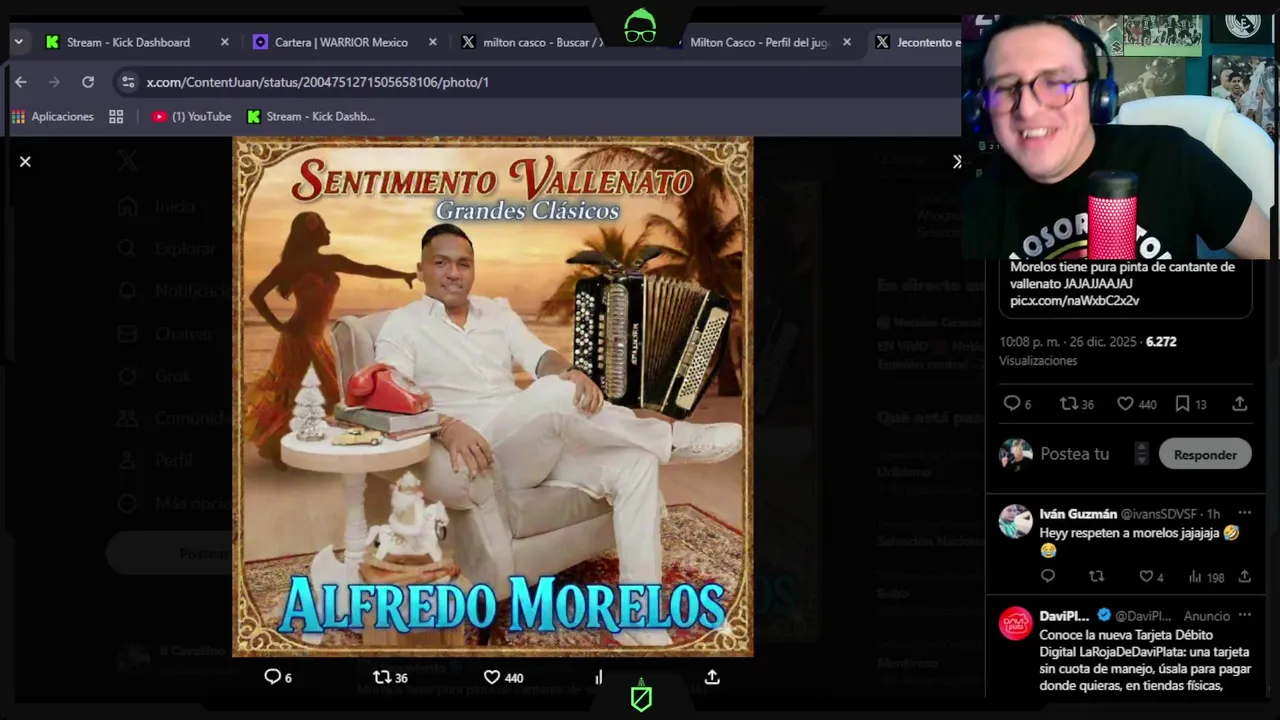1280x720 pixels.
Task: Open more options on Iván Guzmán's reply
Action: pos(1244,514)
